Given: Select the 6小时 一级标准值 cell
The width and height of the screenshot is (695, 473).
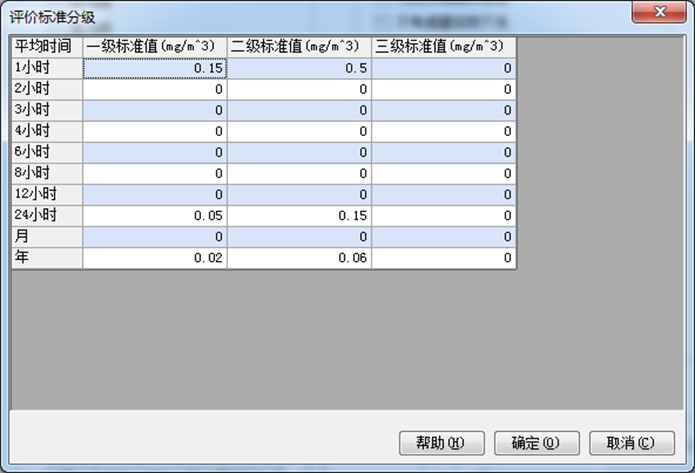Looking at the screenshot, I should coord(155,152).
